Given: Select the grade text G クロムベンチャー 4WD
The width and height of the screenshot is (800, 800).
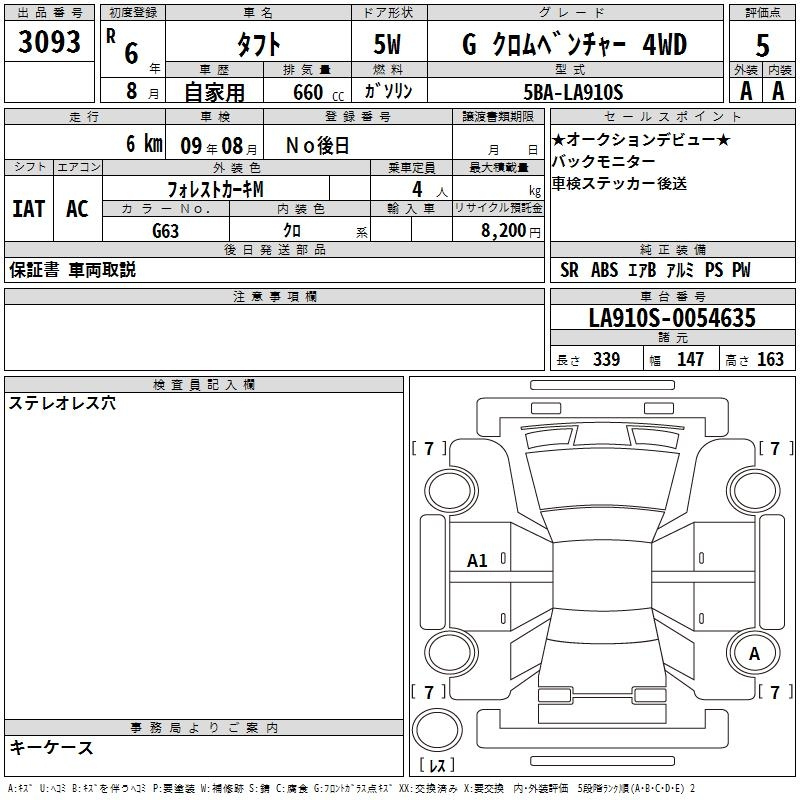Looking at the screenshot, I should point(574,44).
